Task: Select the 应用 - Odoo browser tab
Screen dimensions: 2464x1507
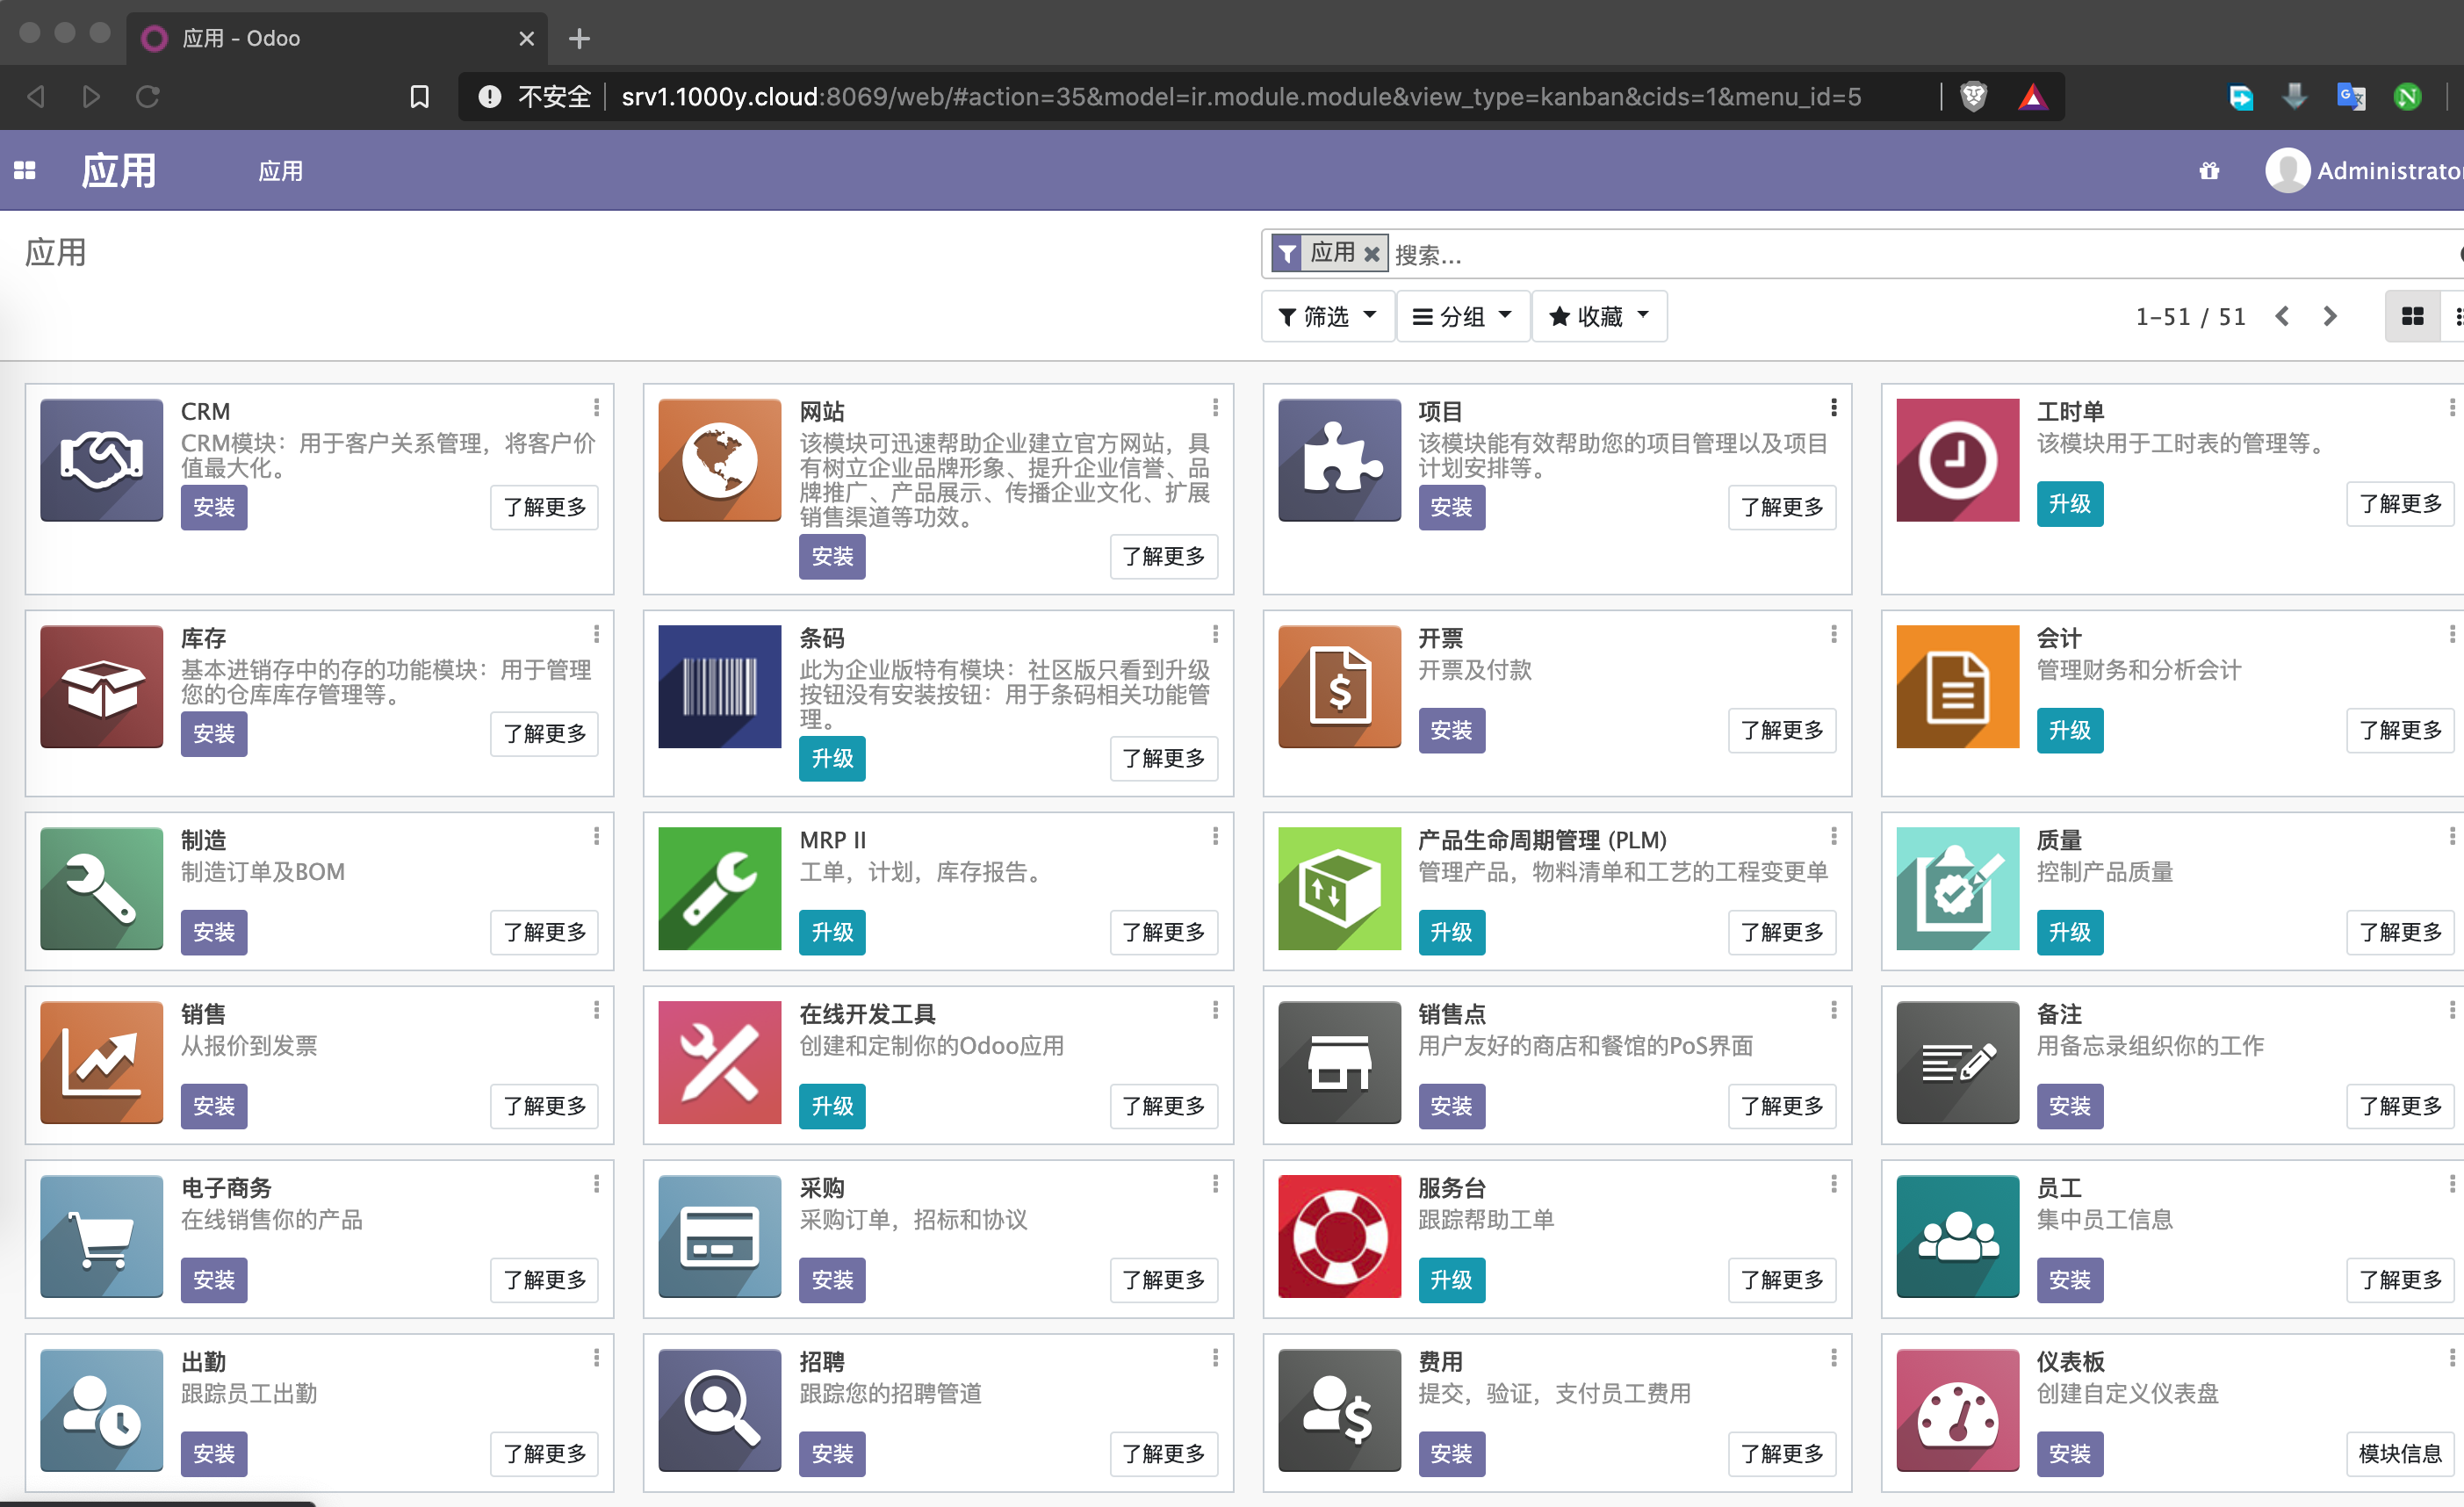Action: [x=337, y=38]
